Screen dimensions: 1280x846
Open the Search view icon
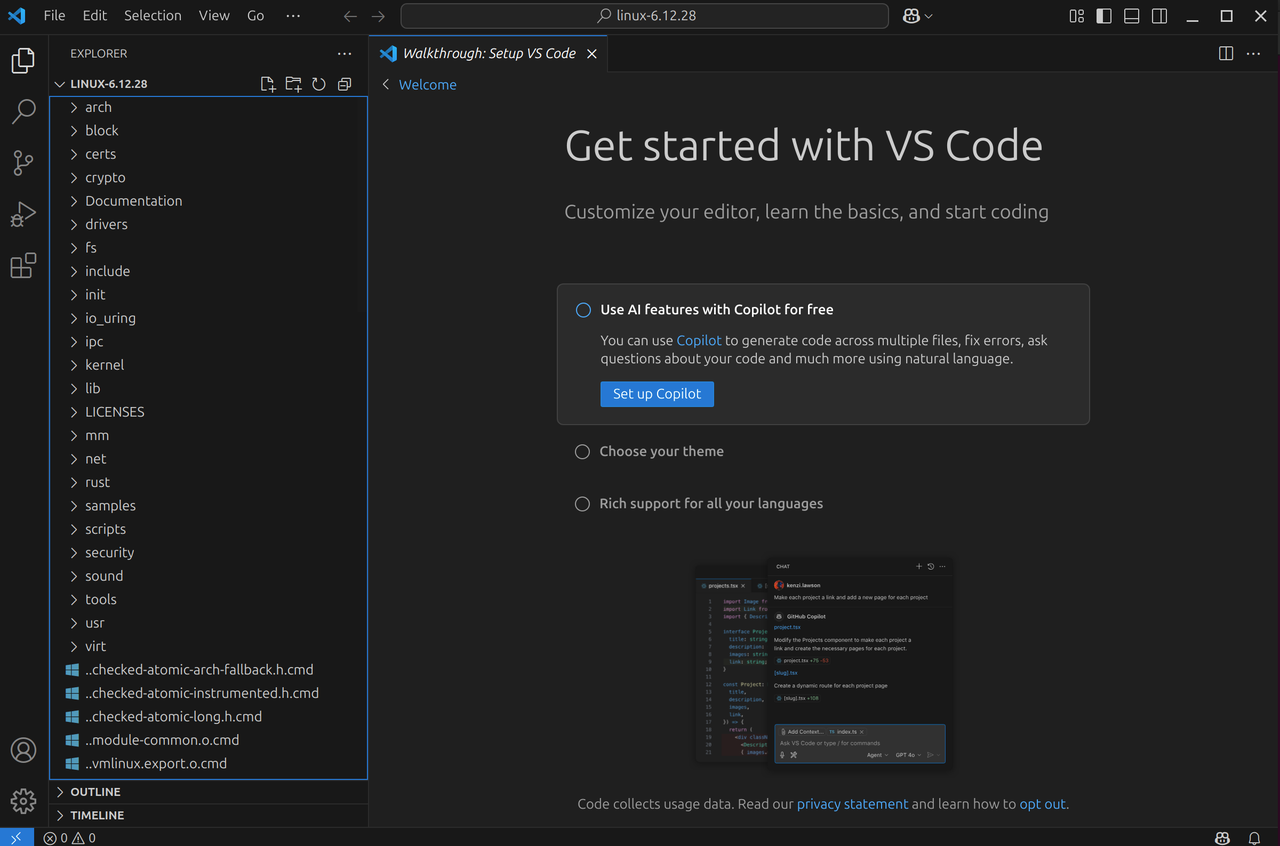pyautogui.click(x=23, y=111)
